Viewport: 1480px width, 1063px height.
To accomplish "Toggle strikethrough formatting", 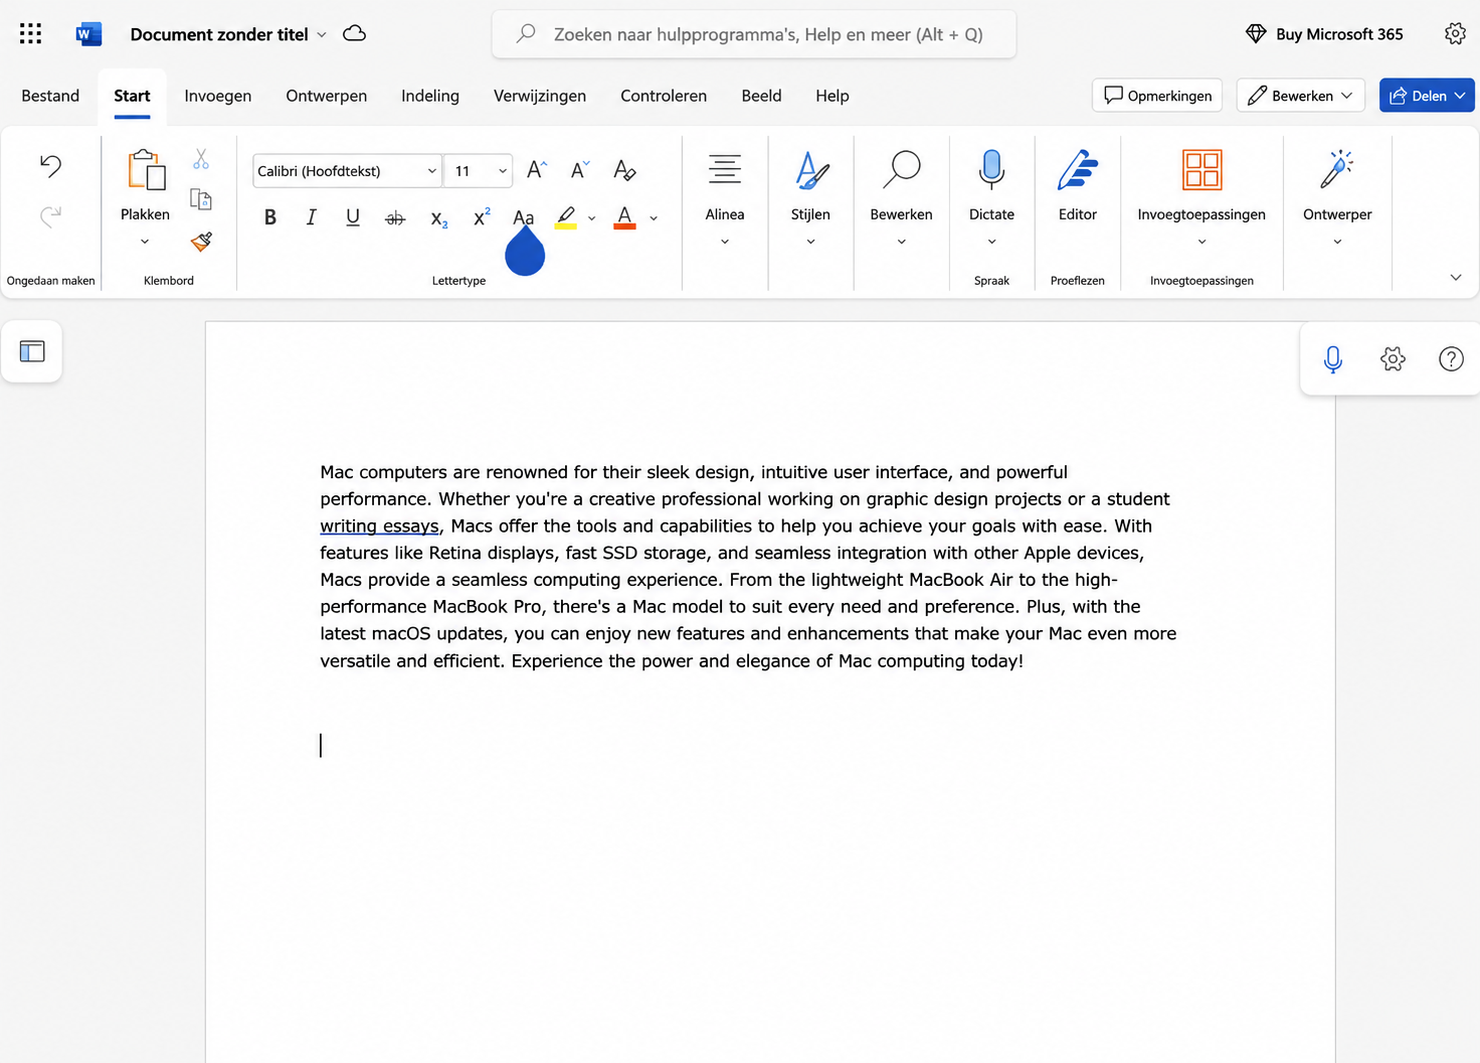I will point(395,218).
